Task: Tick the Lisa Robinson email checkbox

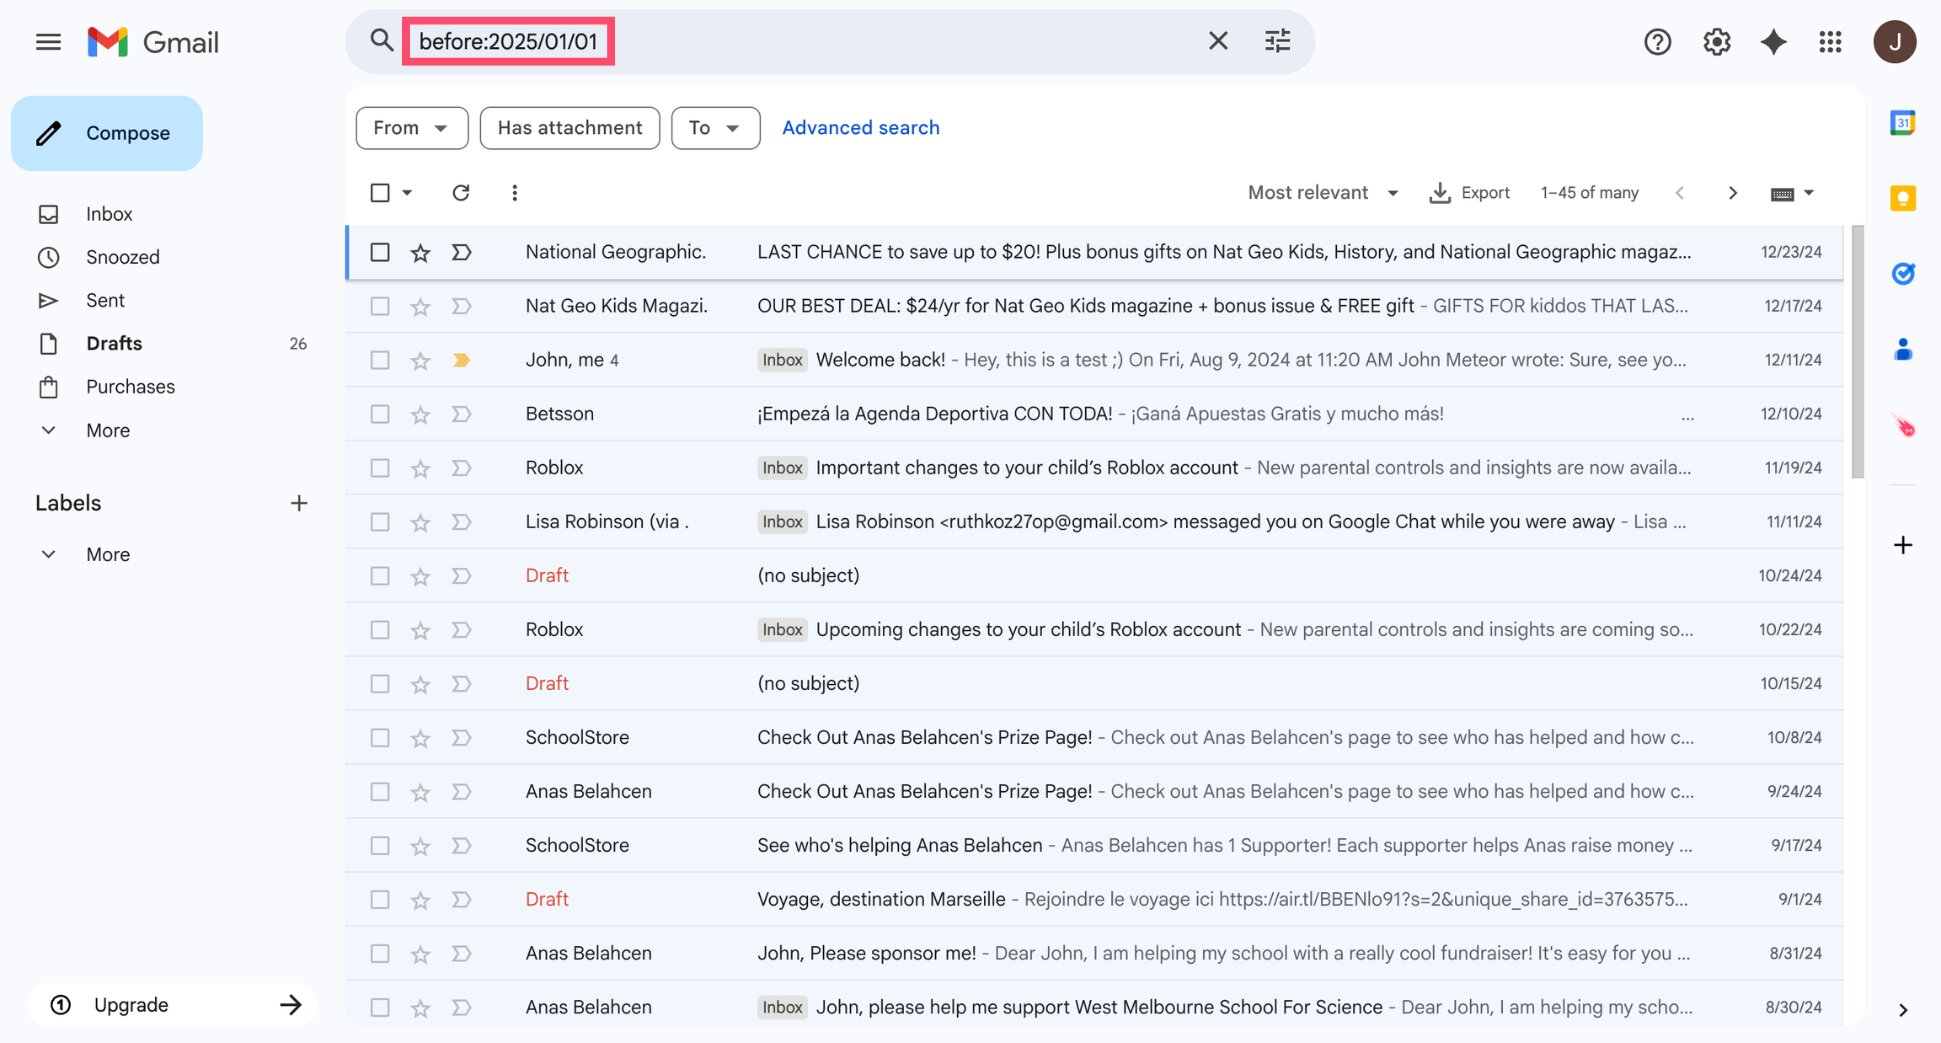Action: (x=380, y=522)
